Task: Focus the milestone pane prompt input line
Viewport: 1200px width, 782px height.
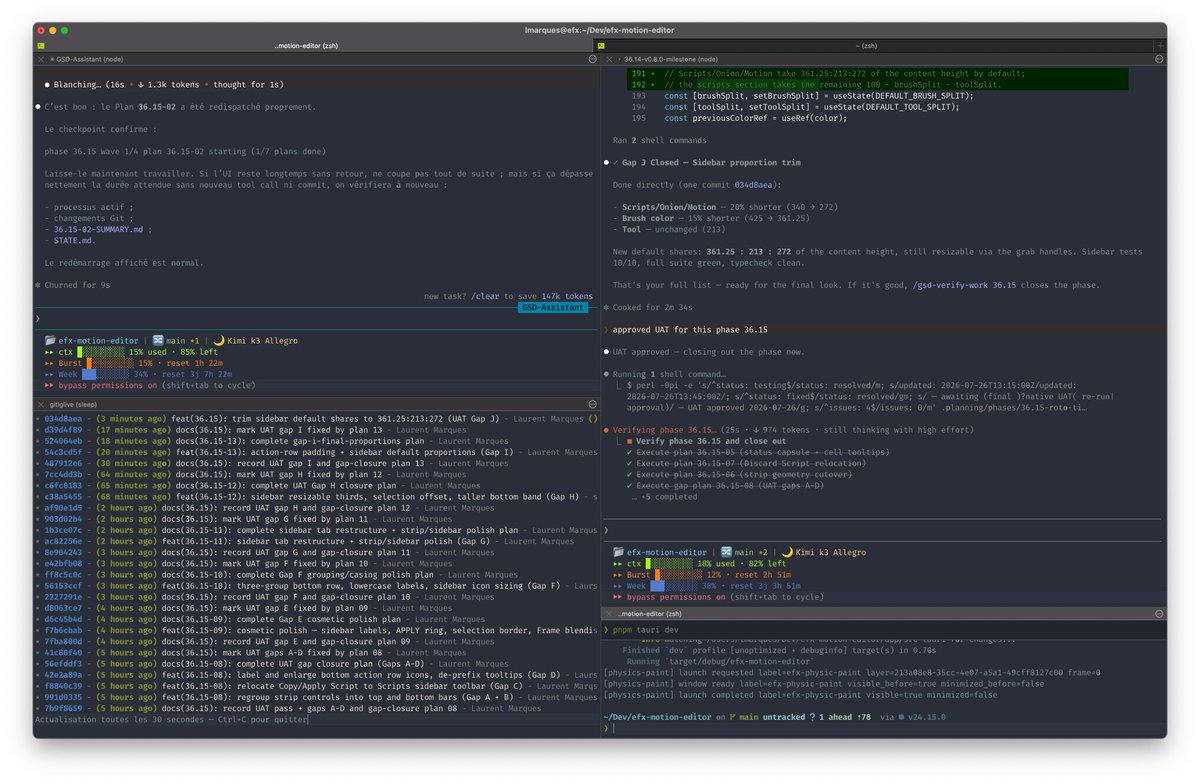Action: click(x=882, y=530)
